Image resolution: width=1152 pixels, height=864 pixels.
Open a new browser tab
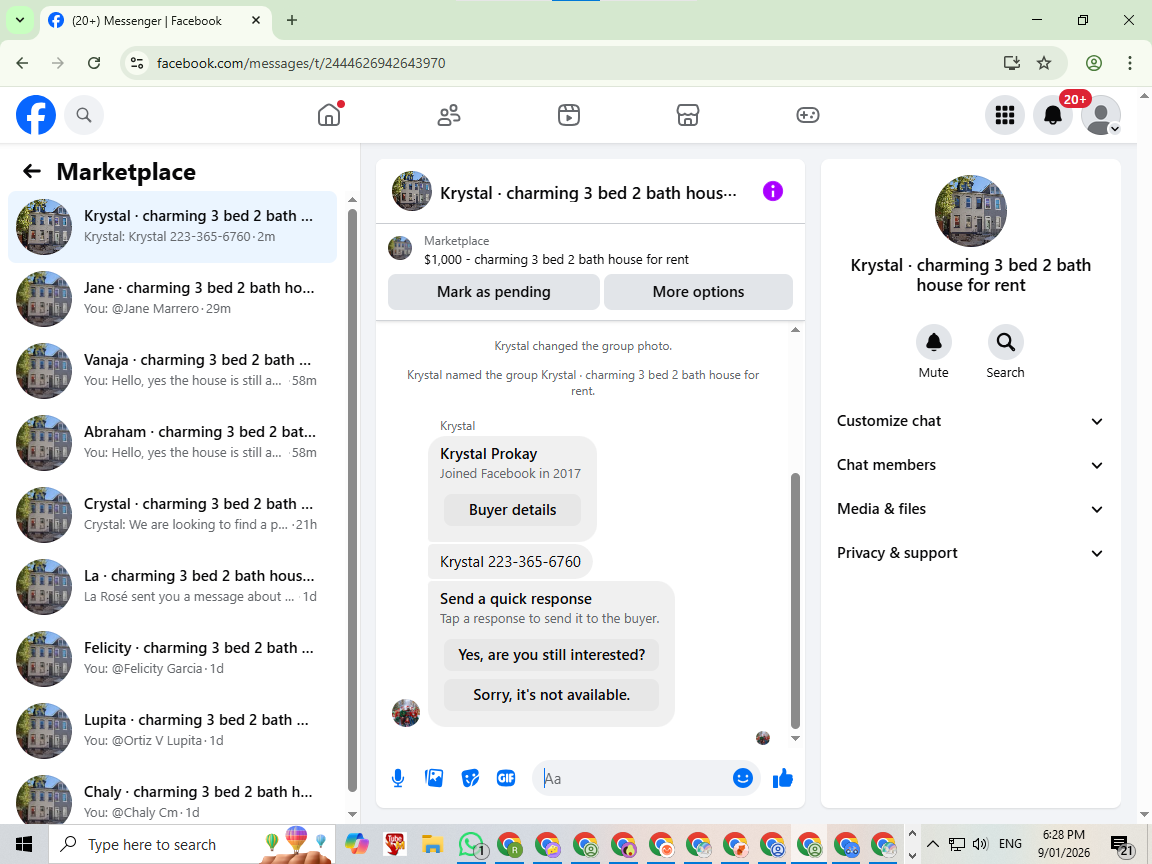pyautogui.click(x=292, y=21)
